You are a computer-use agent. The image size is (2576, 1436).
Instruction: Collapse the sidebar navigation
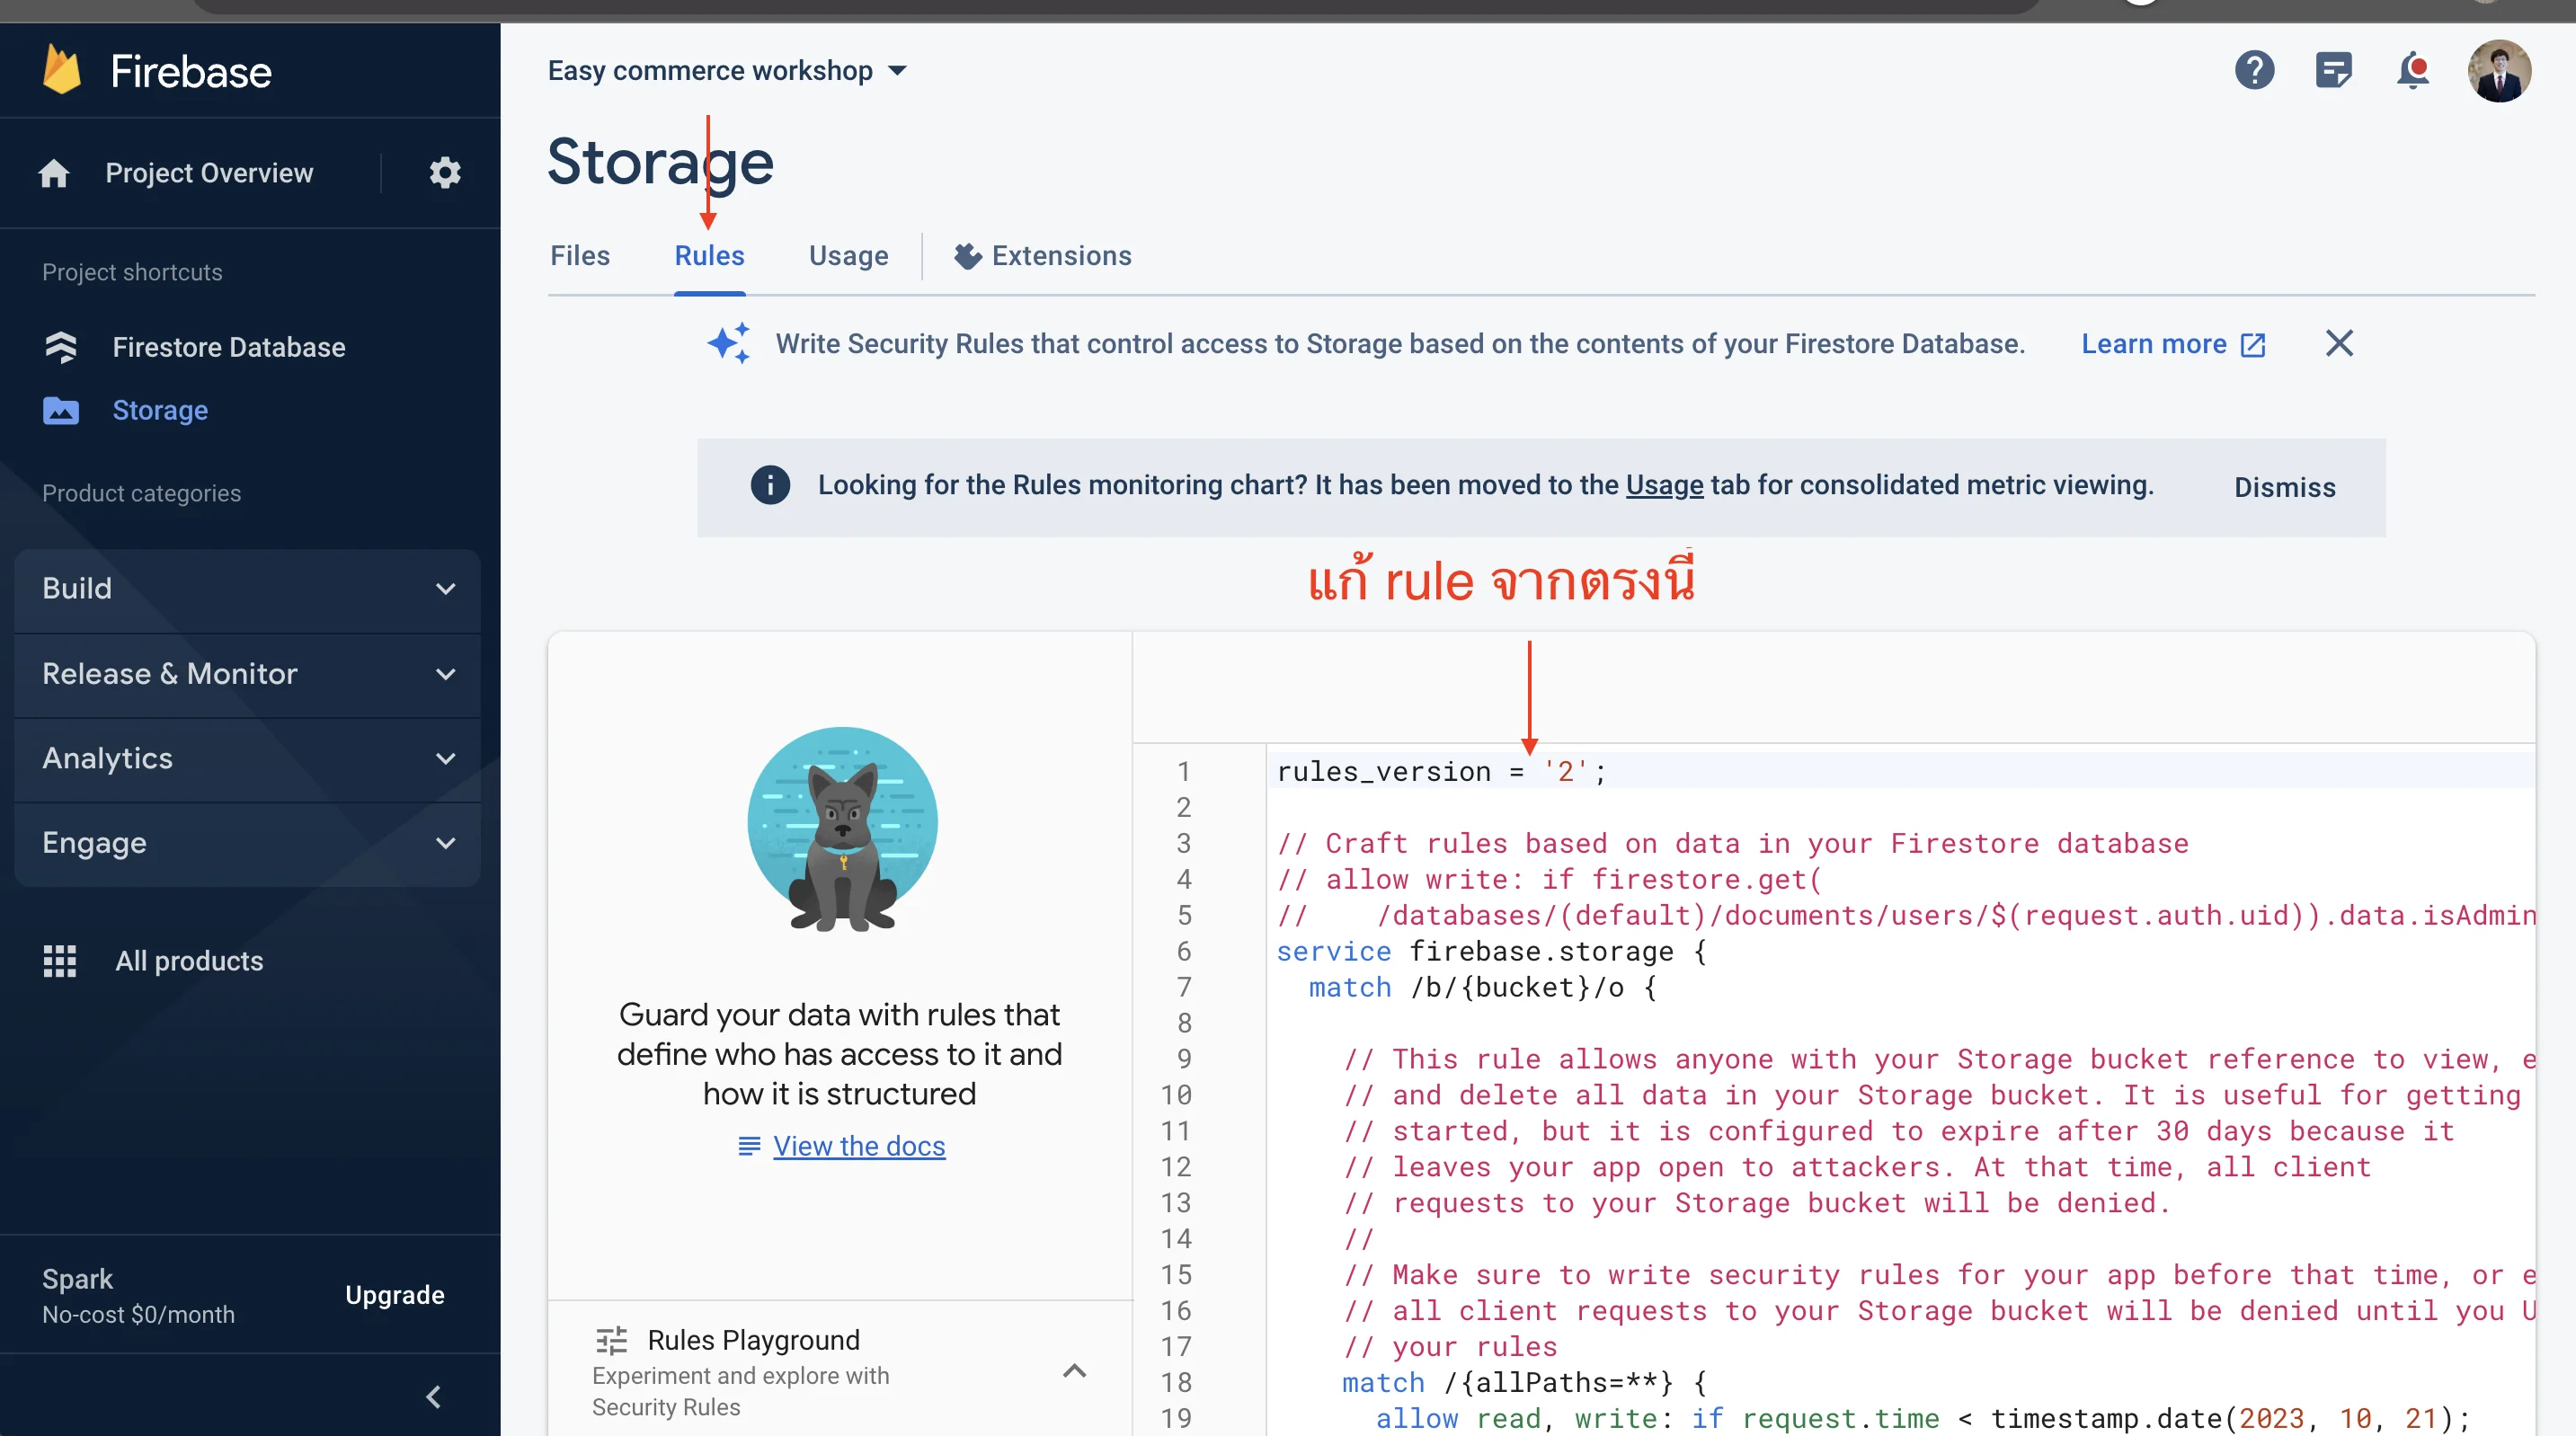click(x=433, y=1397)
